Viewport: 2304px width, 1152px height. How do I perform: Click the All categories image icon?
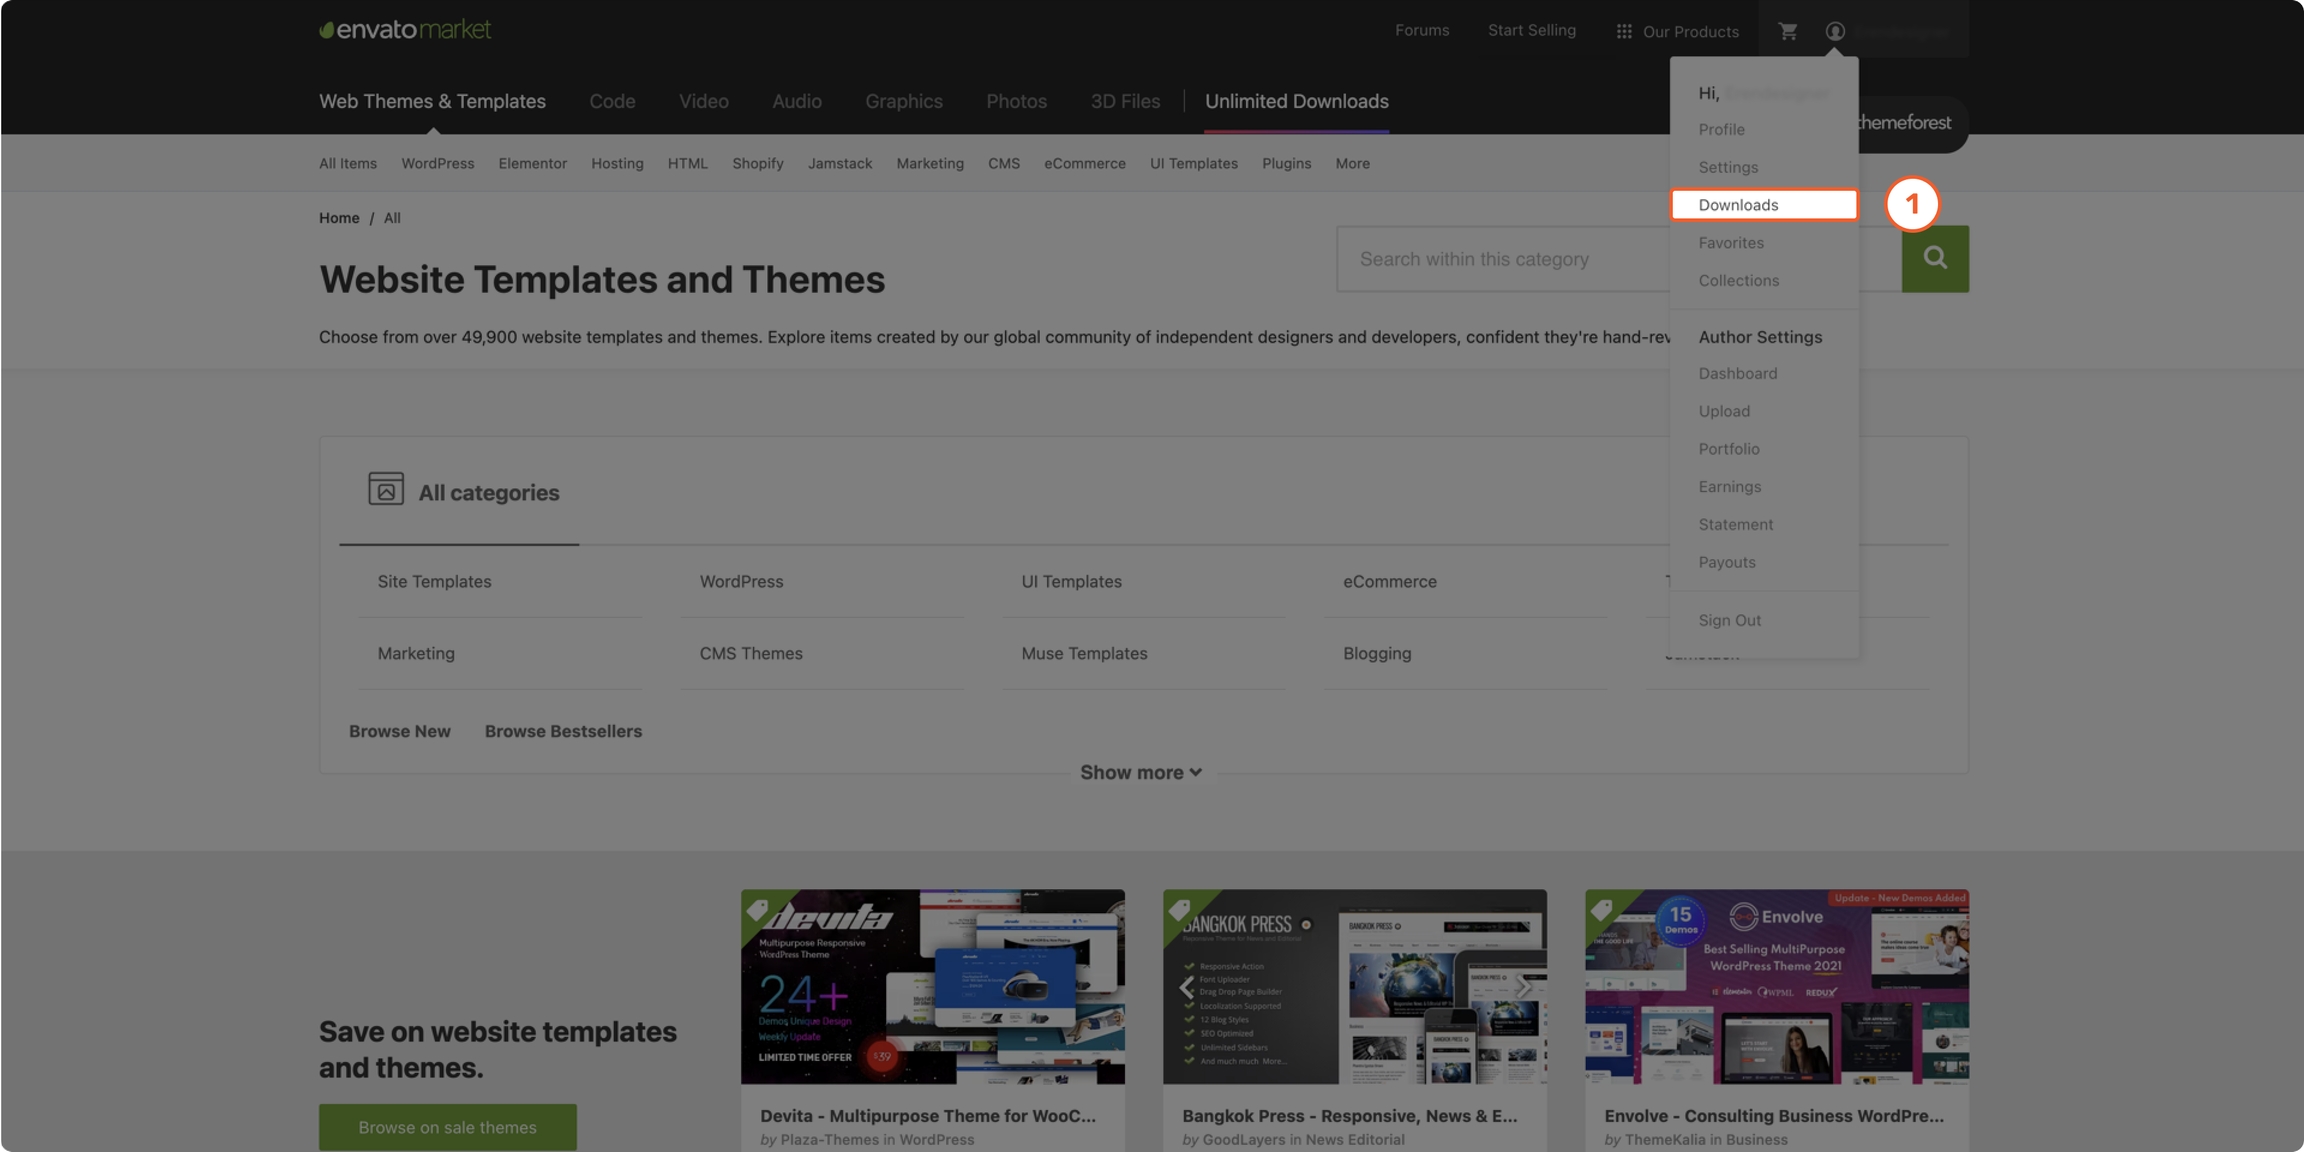point(385,489)
